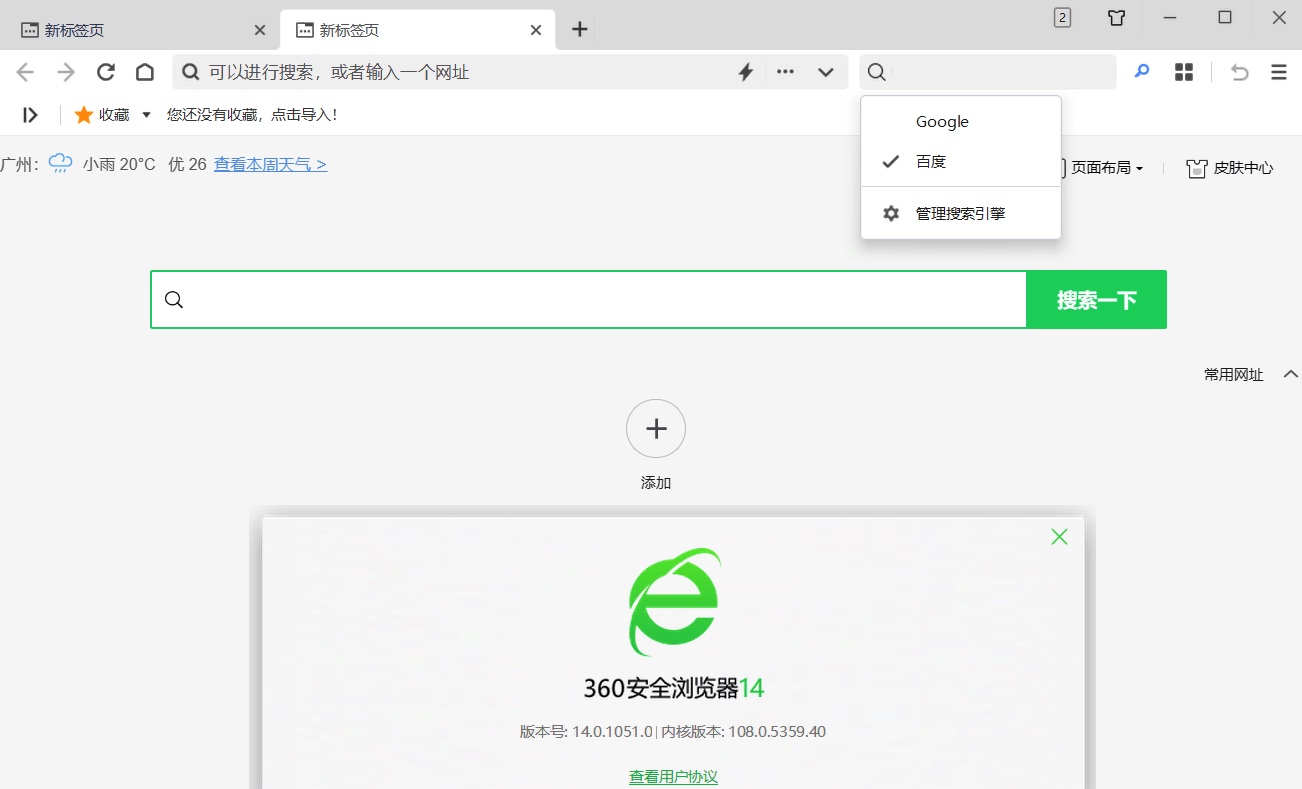Open the 查看用户协议 link
Image resolution: width=1302 pixels, height=789 pixels.
click(673, 776)
